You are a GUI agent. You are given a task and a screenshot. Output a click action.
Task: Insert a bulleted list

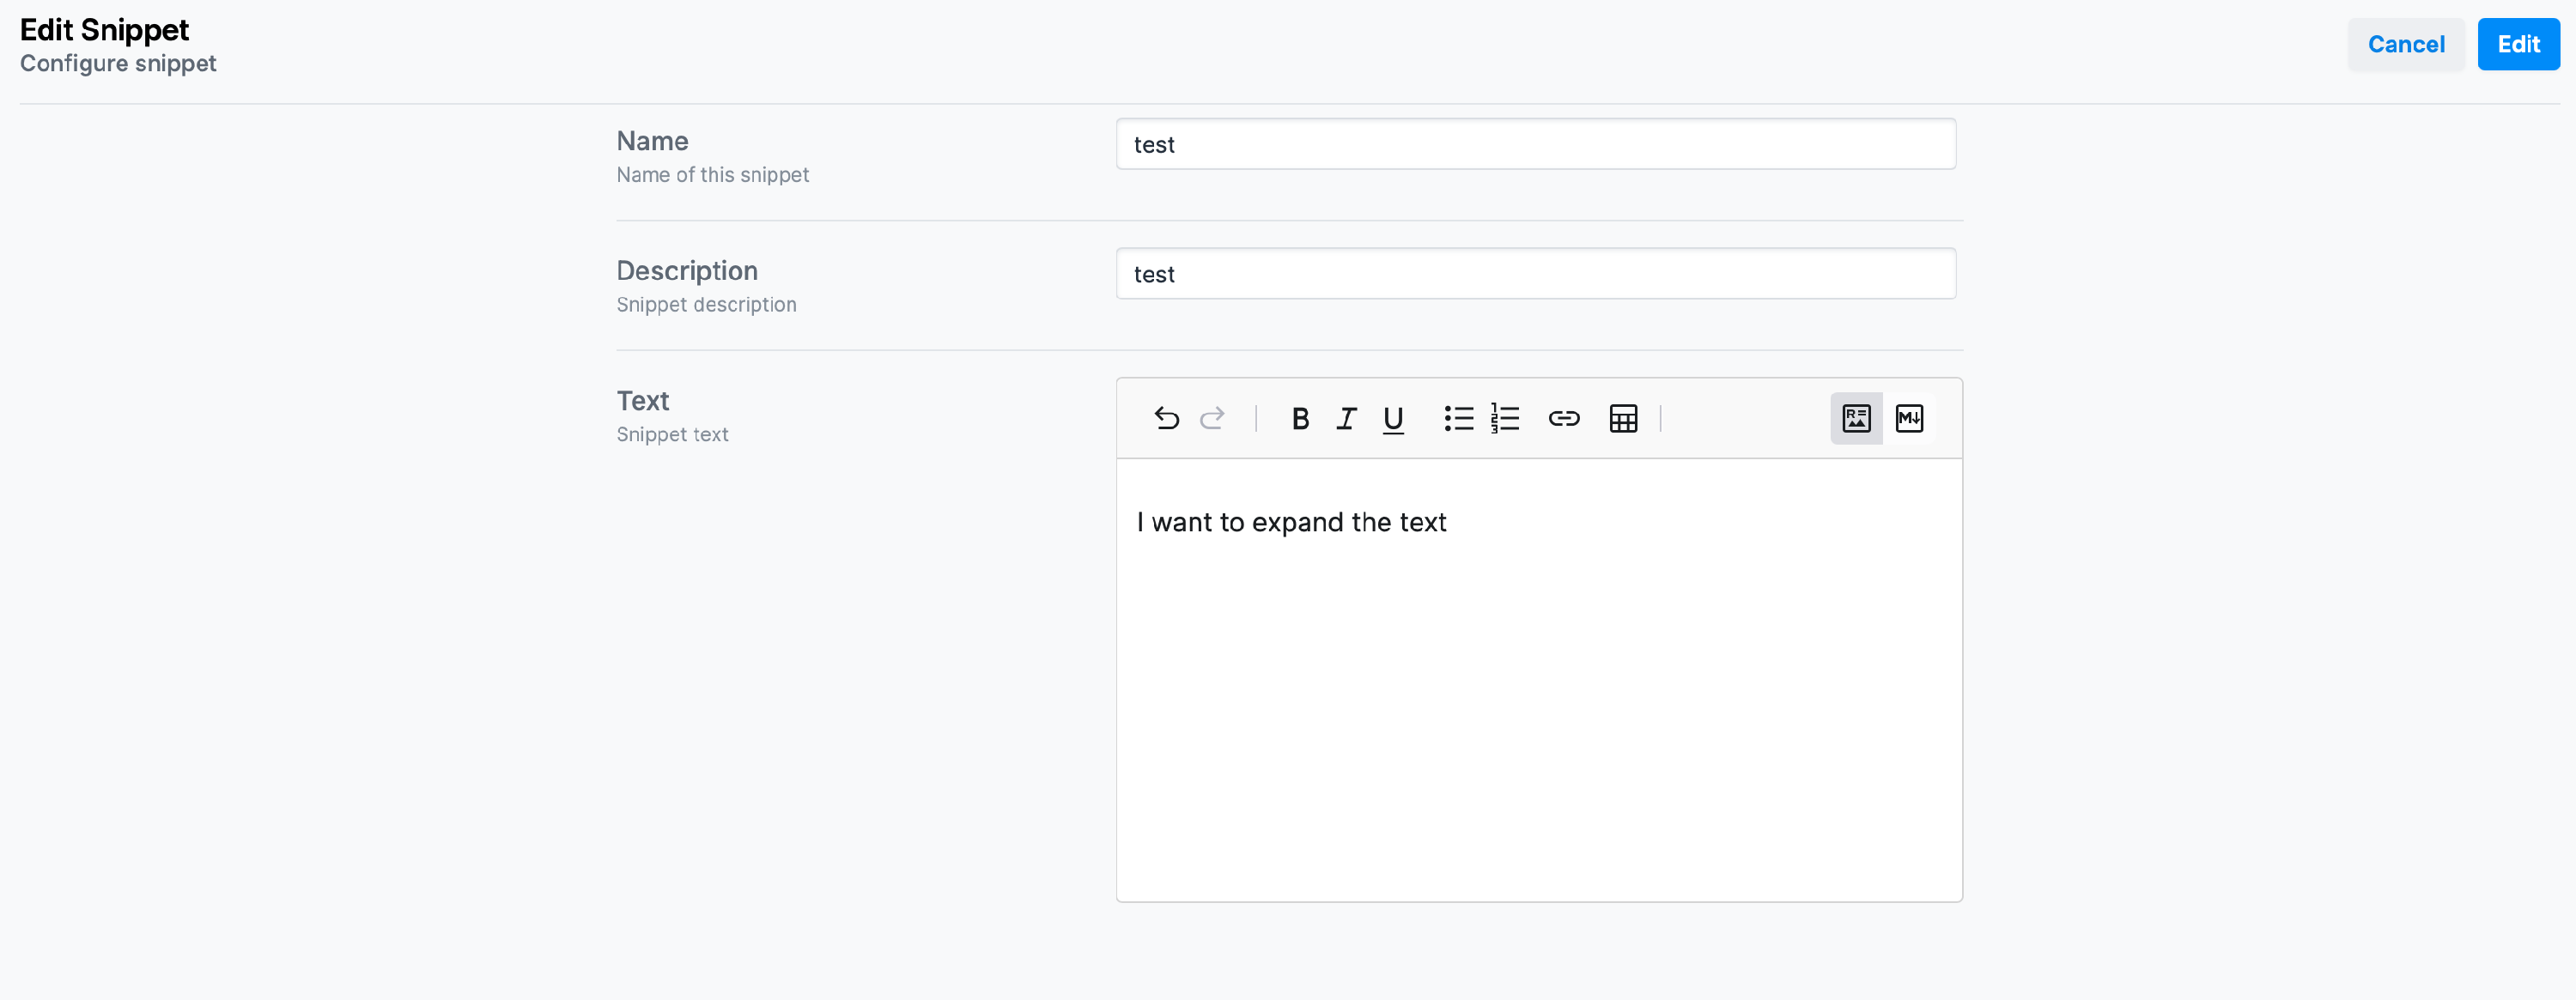click(1458, 418)
